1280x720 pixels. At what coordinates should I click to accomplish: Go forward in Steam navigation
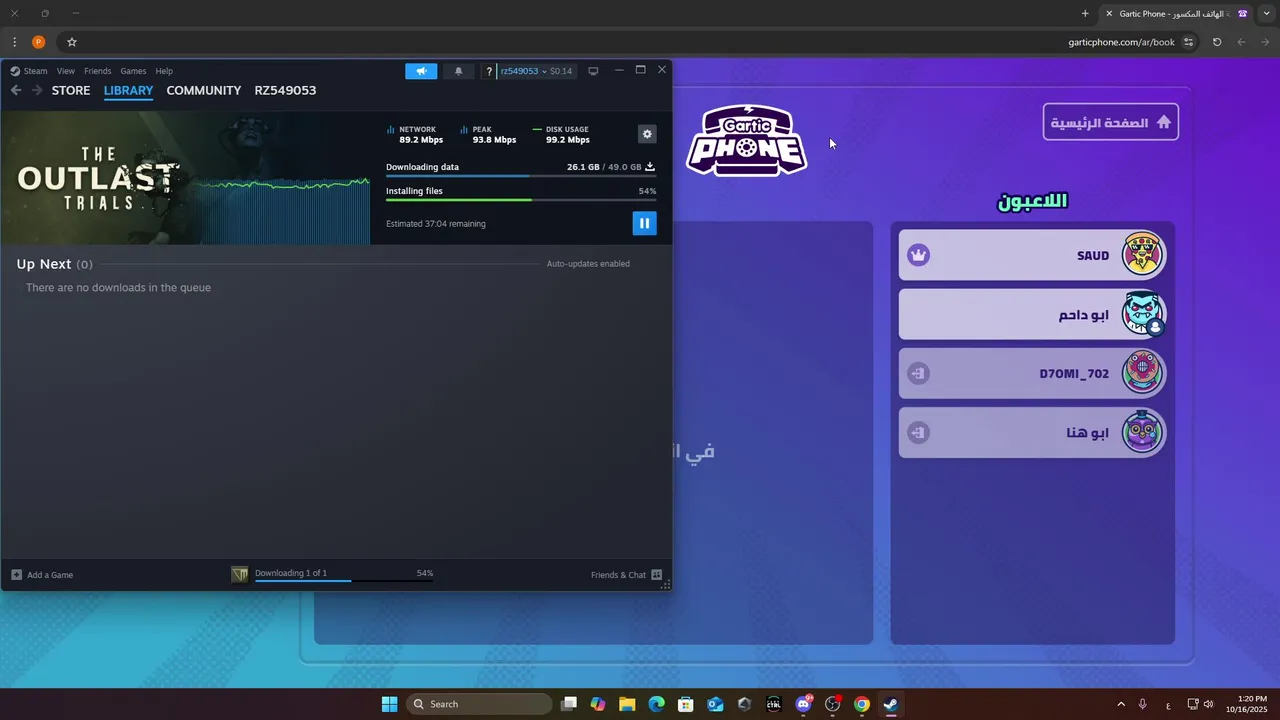(x=37, y=90)
